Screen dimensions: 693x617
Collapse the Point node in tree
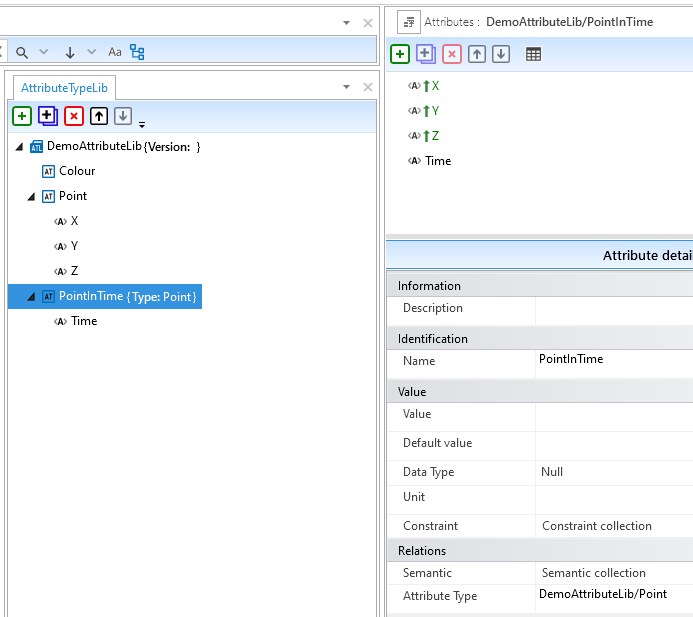(x=32, y=197)
